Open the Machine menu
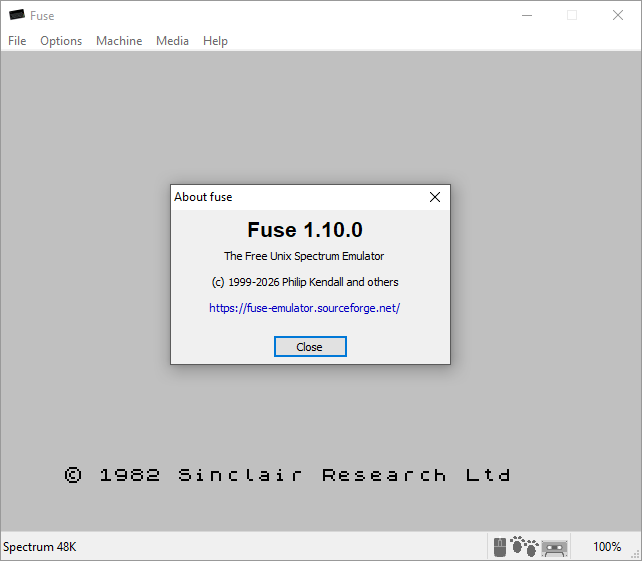The image size is (642, 561). tap(119, 41)
